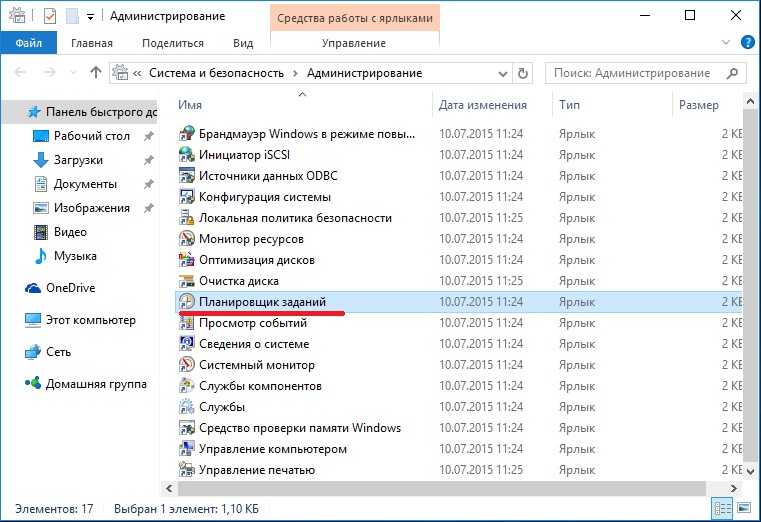Screen dimensions: 761x522
Task: Switch to the Вид ribbon tab
Action: click(243, 43)
